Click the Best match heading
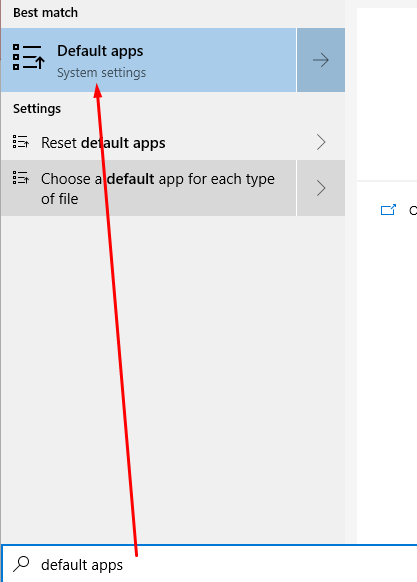 (45, 13)
